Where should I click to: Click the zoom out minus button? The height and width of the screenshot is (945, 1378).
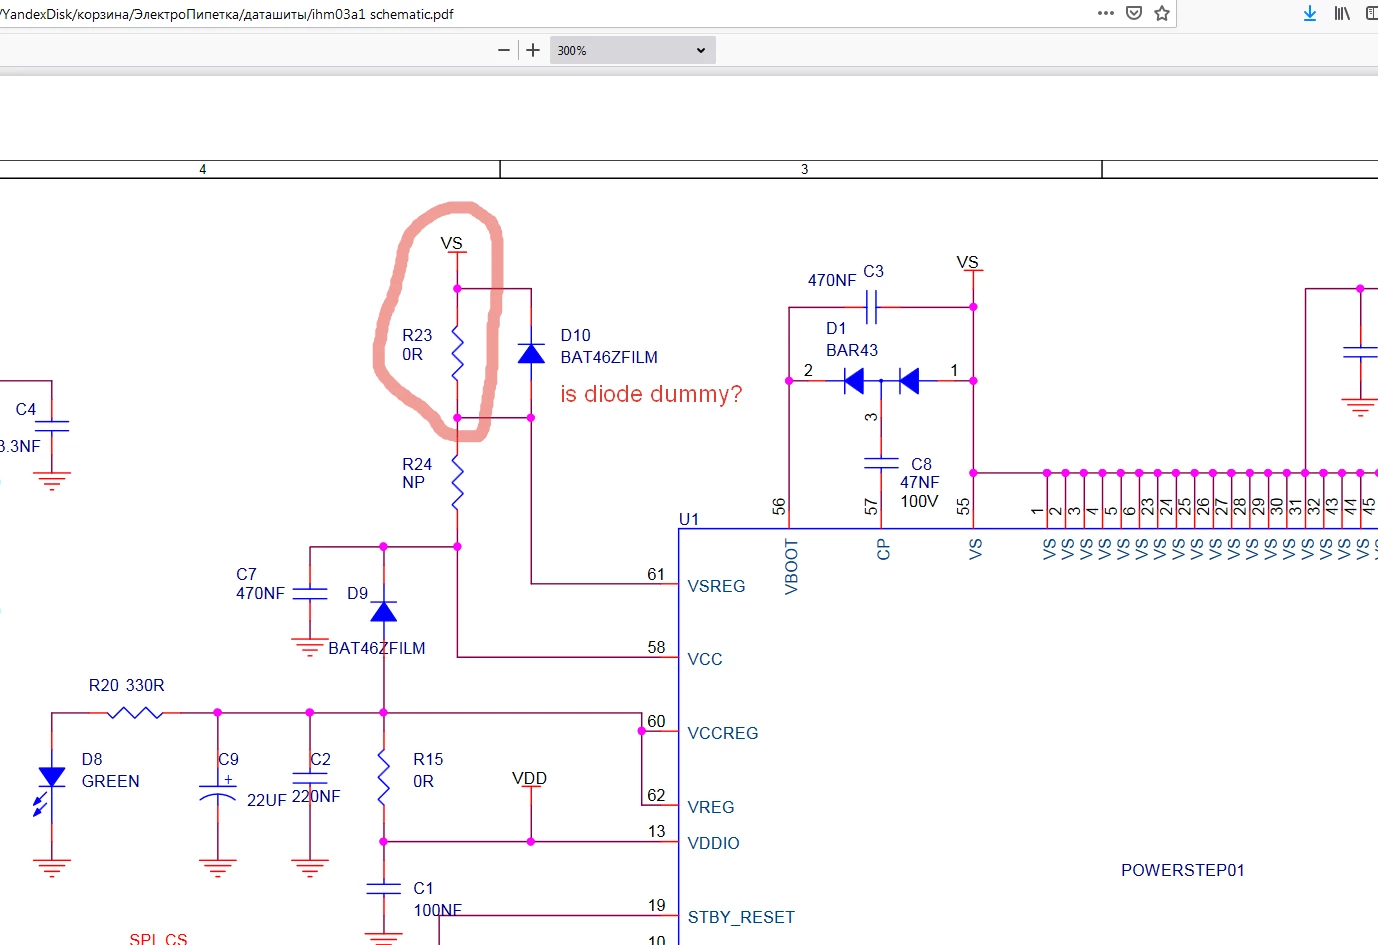pyautogui.click(x=504, y=50)
